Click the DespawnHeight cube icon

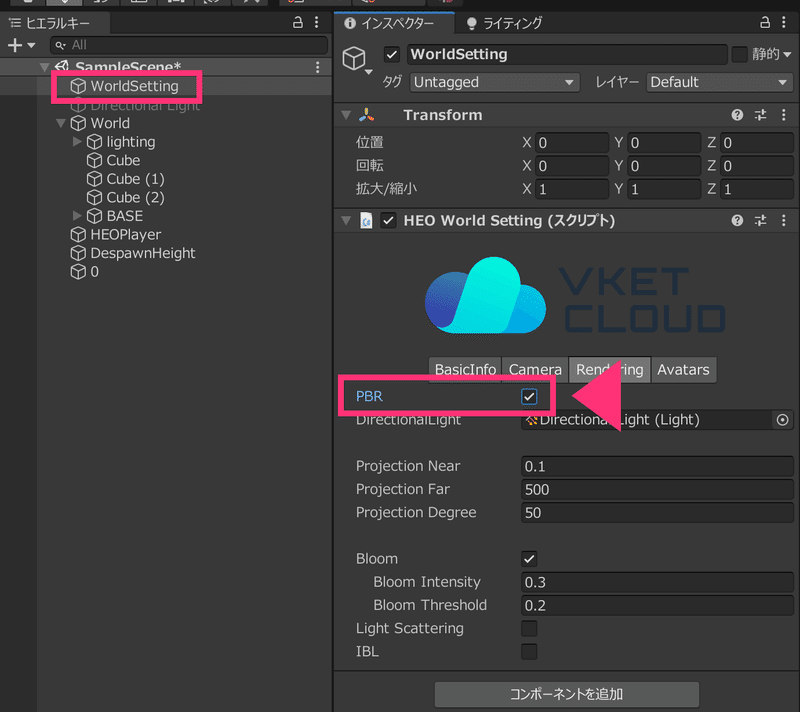coord(78,253)
